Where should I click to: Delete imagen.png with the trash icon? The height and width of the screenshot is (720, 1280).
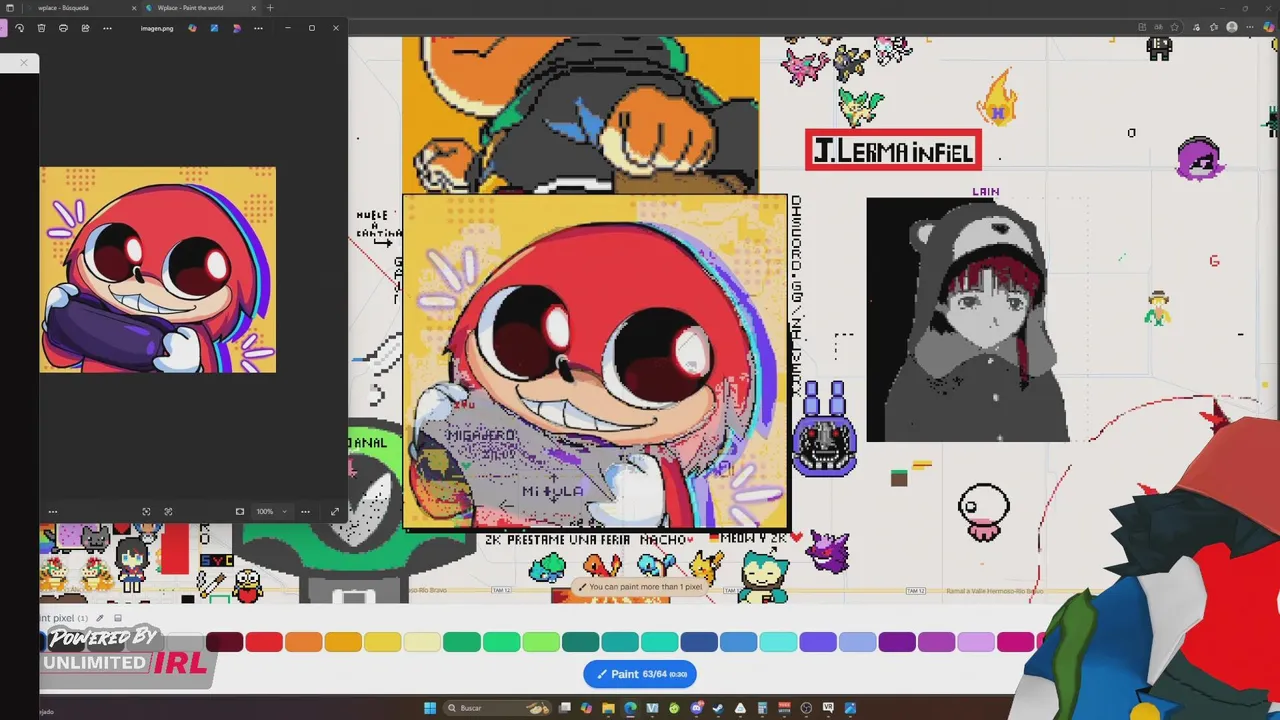coord(41,28)
